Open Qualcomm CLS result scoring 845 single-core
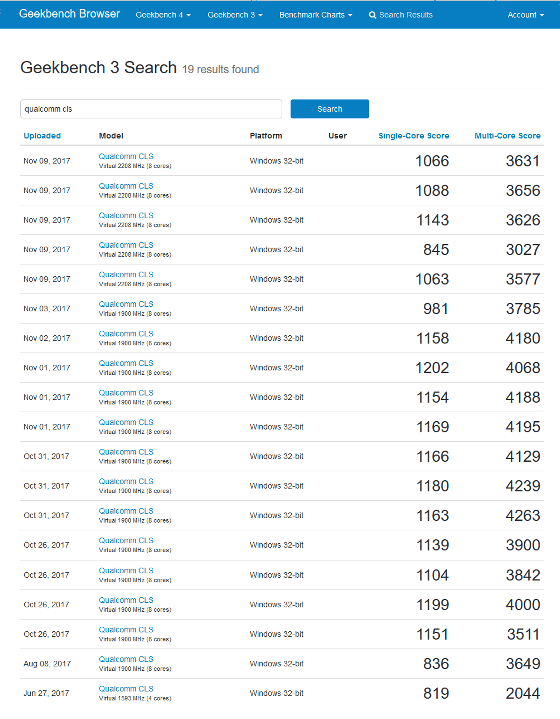The width and height of the screenshot is (560, 719). 126,245
